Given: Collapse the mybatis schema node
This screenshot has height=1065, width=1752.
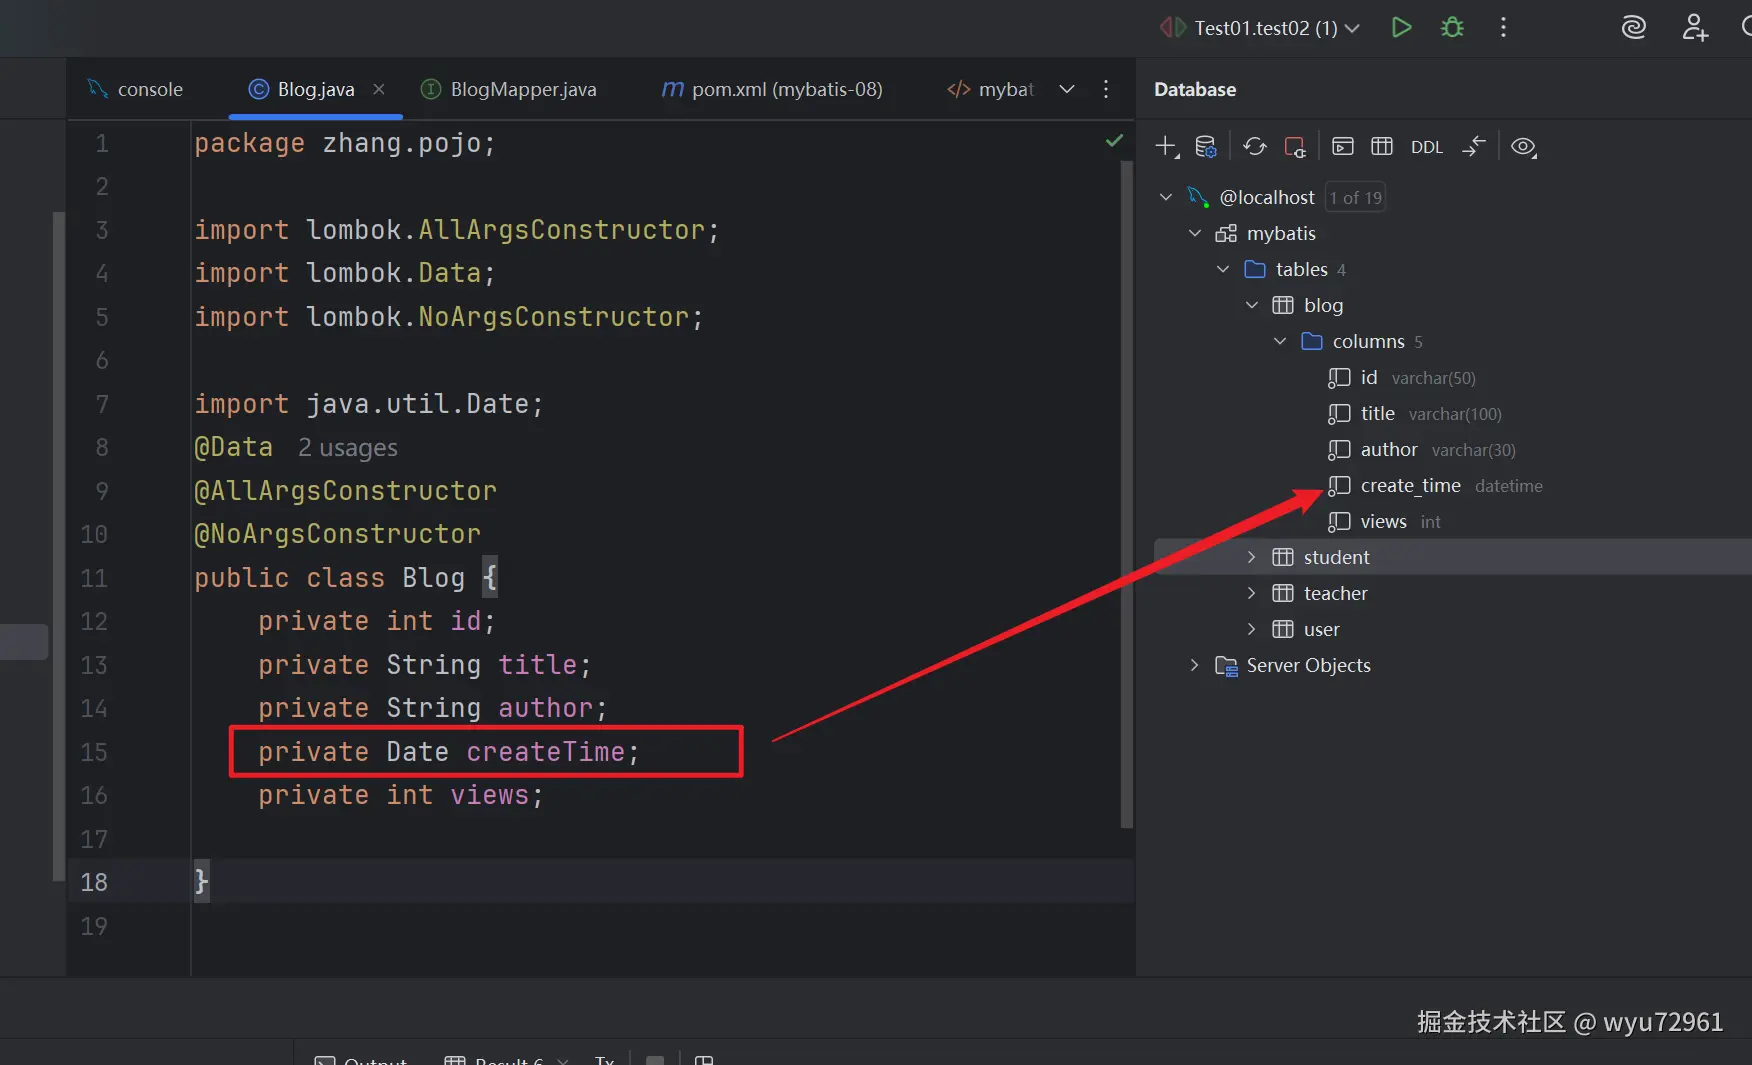Looking at the screenshot, I should [1195, 233].
